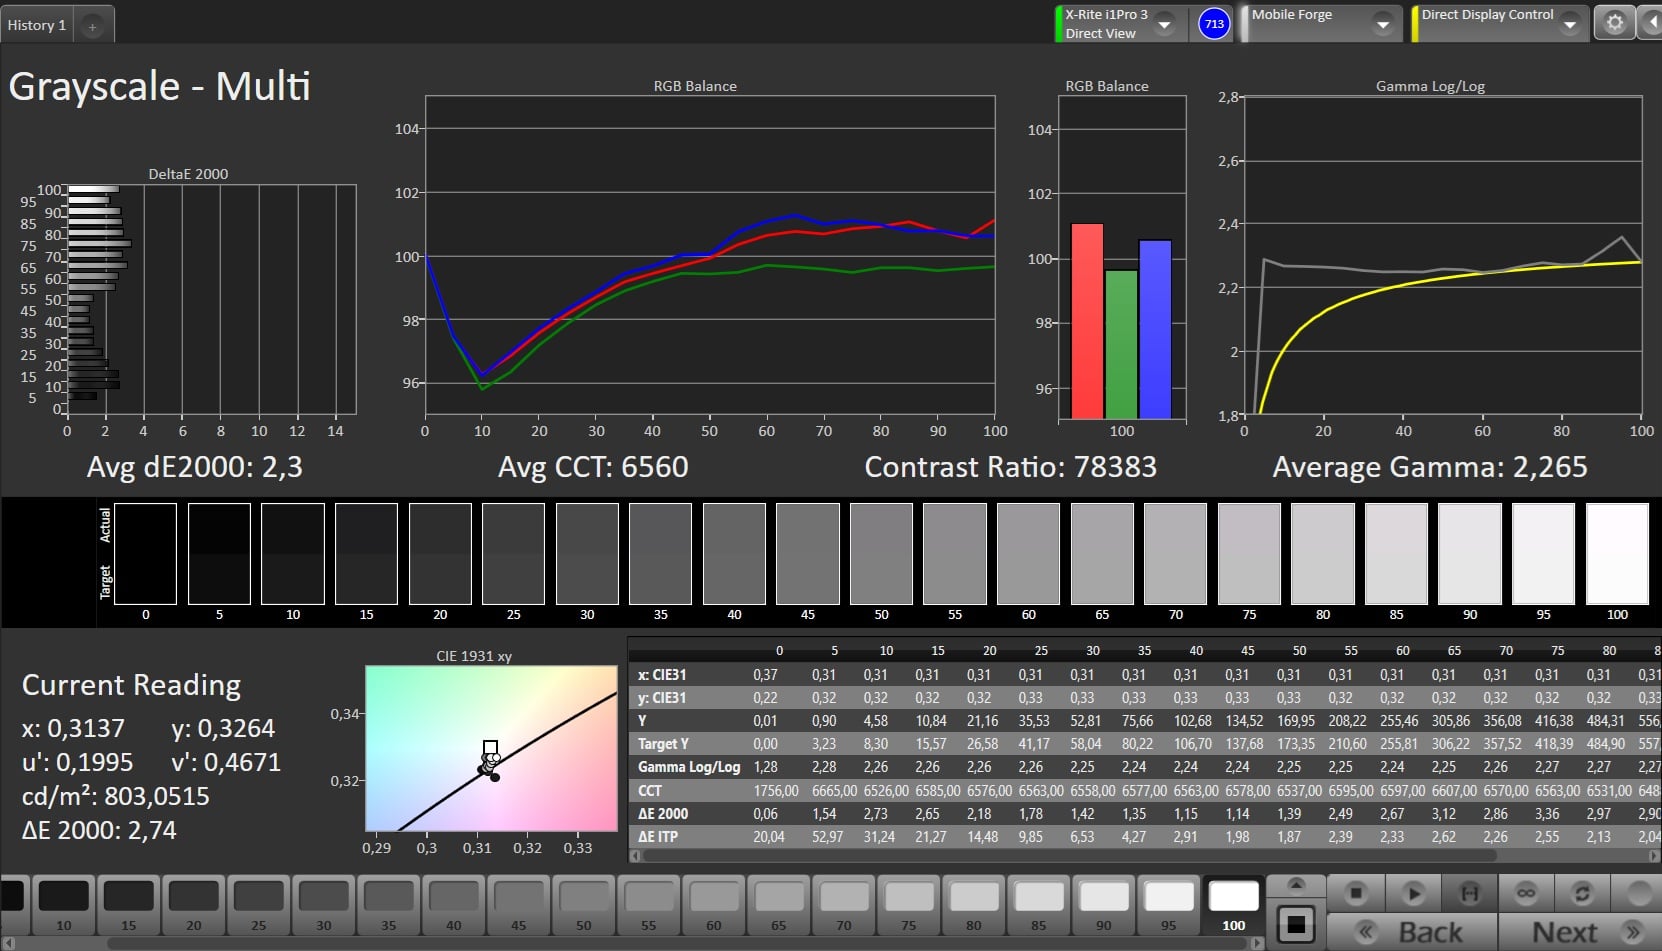The height and width of the screenshot is (951, 1662).
Task: Click the refresh loop icon
Action: pyautogui.click(x=1581, y=892)
